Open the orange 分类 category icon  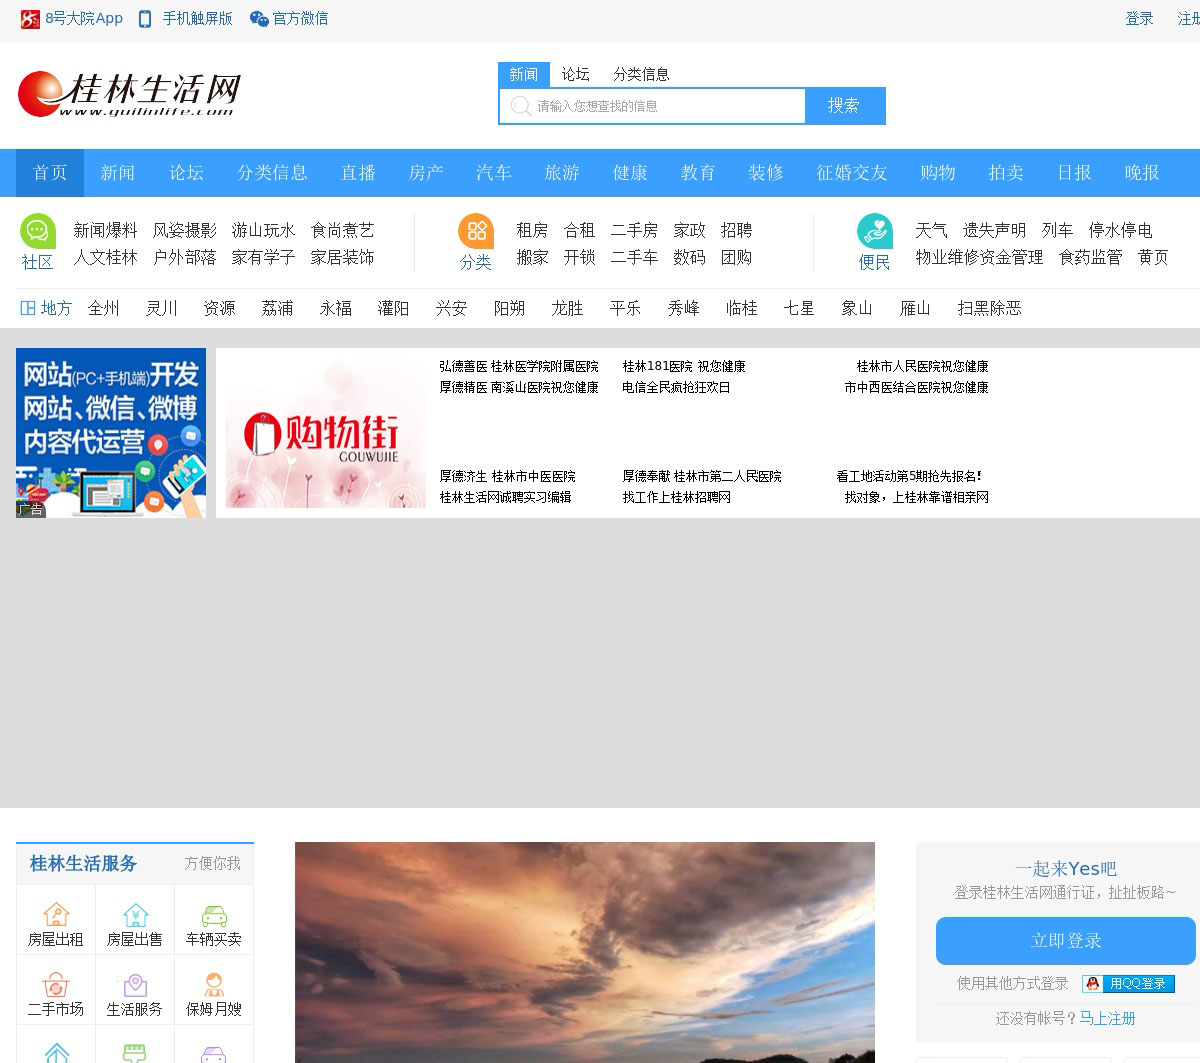point(476,231)
